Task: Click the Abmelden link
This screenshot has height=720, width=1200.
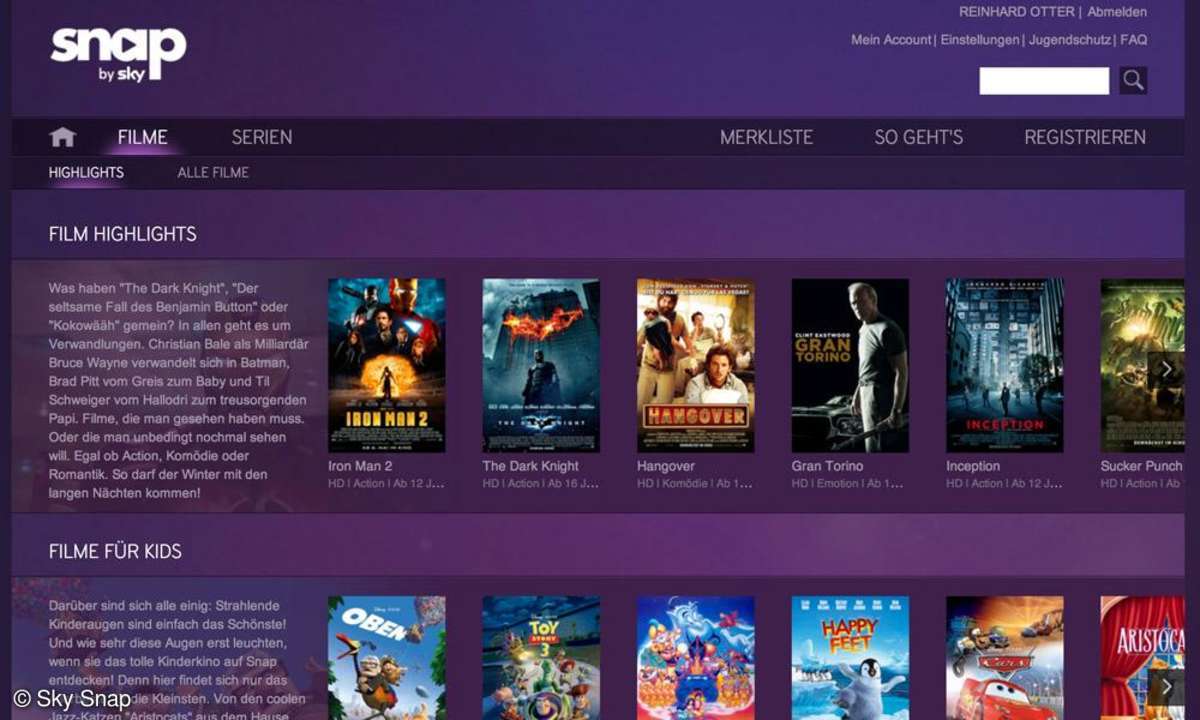Action: pyautogui.click(x=1117, y=12)
